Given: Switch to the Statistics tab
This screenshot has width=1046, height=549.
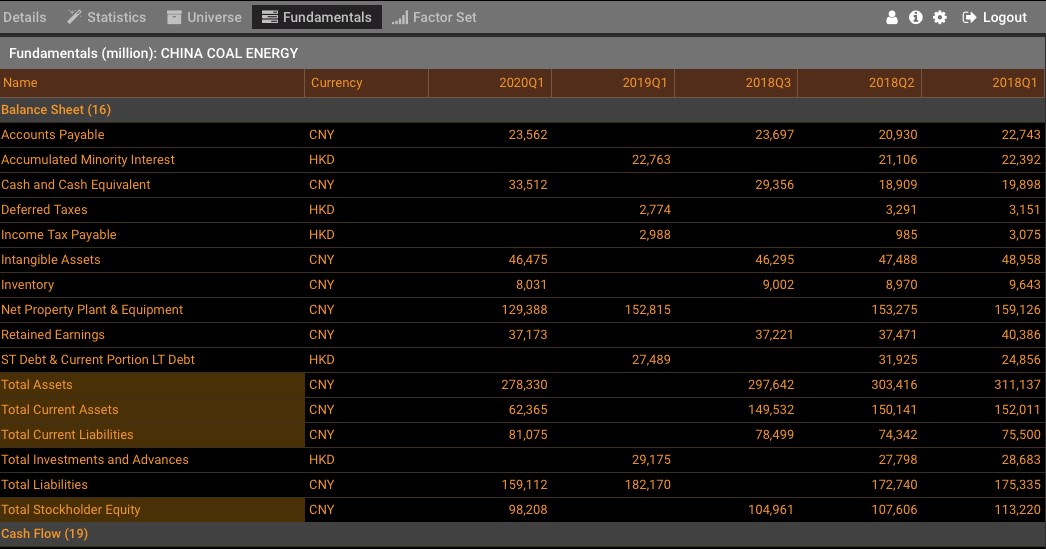Looking at the screenshot, I should pos(107,17).
